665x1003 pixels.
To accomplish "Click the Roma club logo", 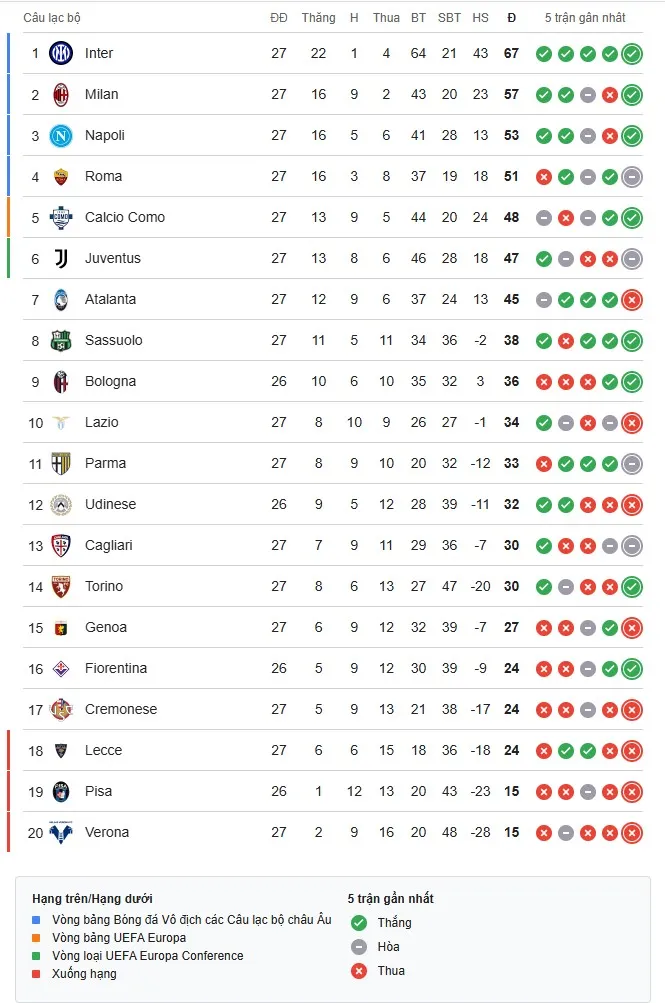I will click(x=60, y=176).
